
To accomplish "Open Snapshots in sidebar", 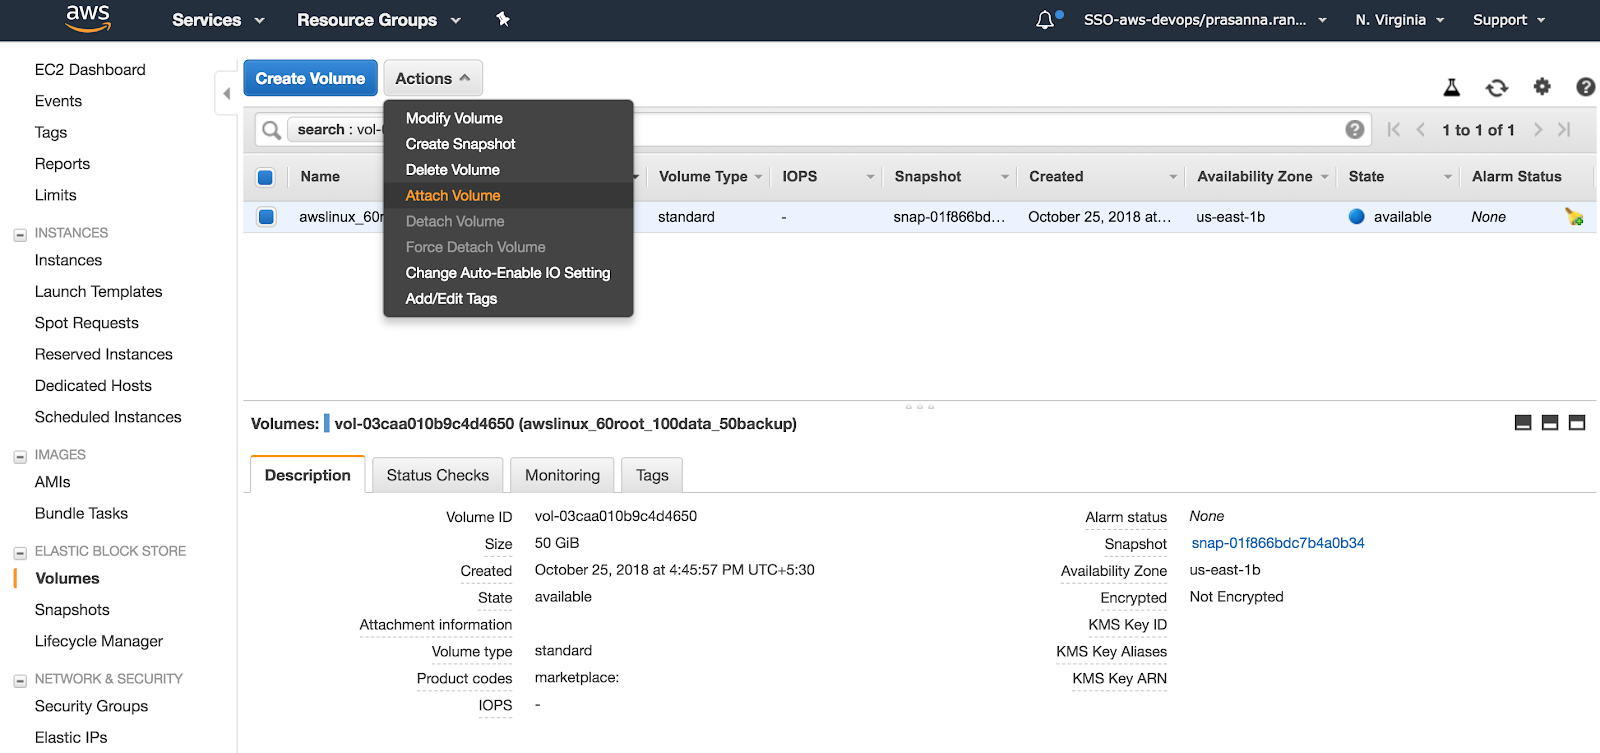I will [72, 610].
